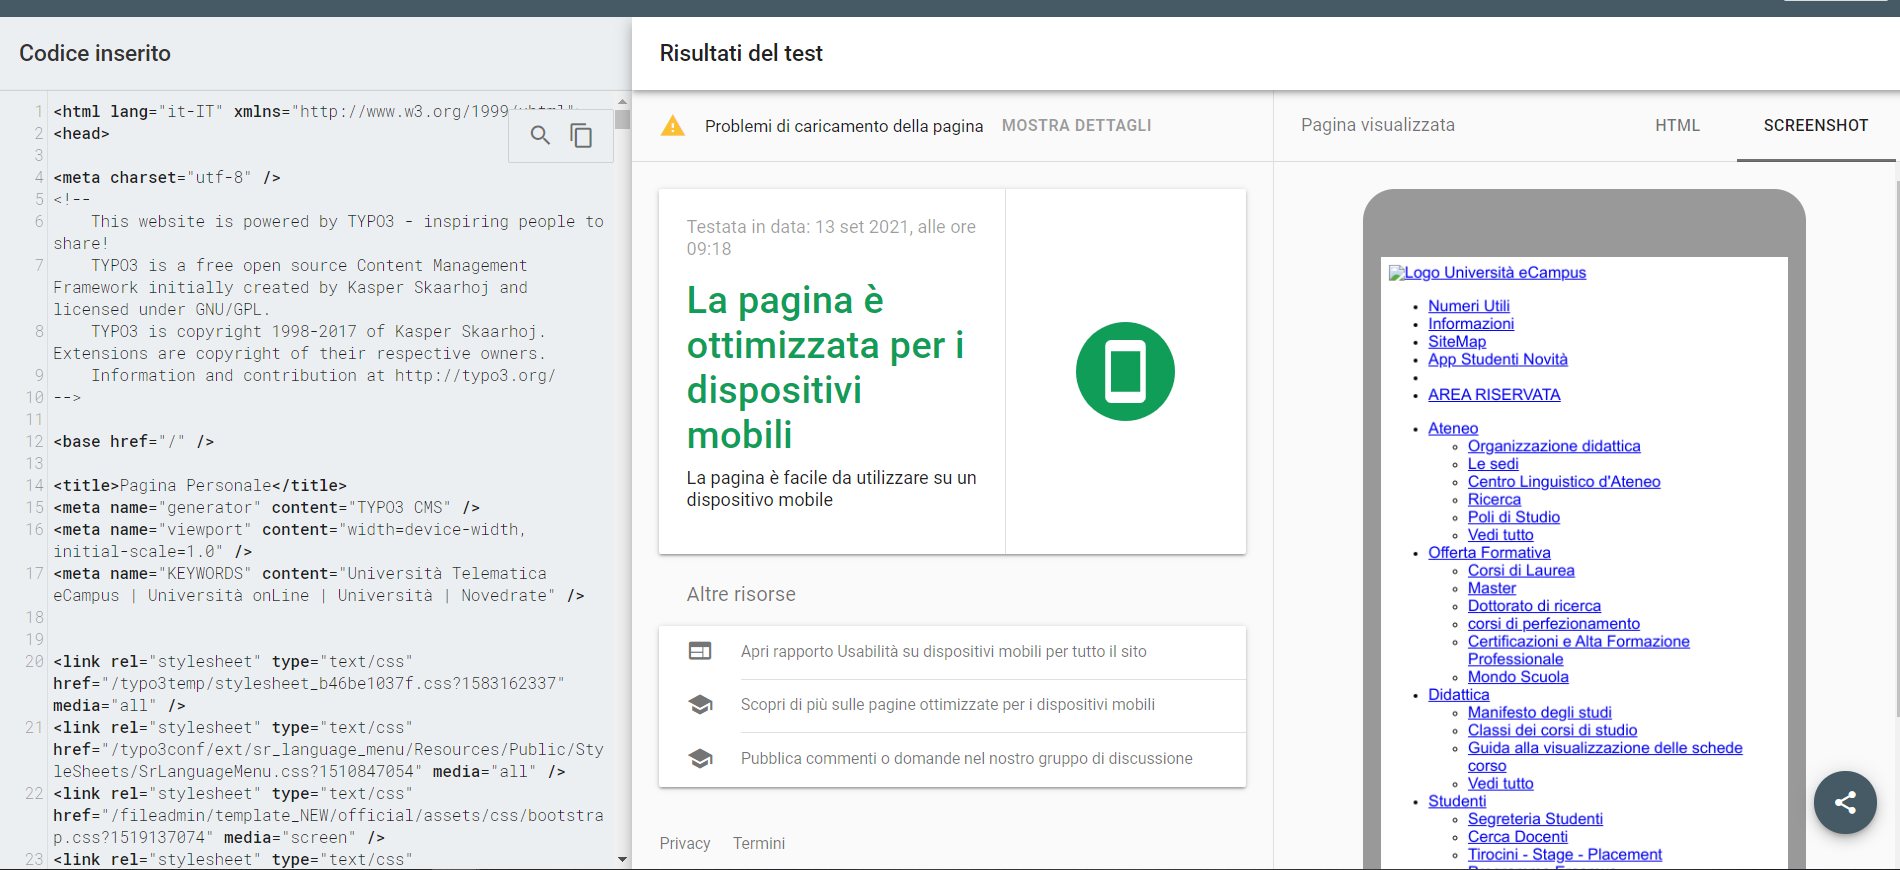Click the usability report web icon
The width and height of the screenshot is (1900, 870).
tap(700, 651)
